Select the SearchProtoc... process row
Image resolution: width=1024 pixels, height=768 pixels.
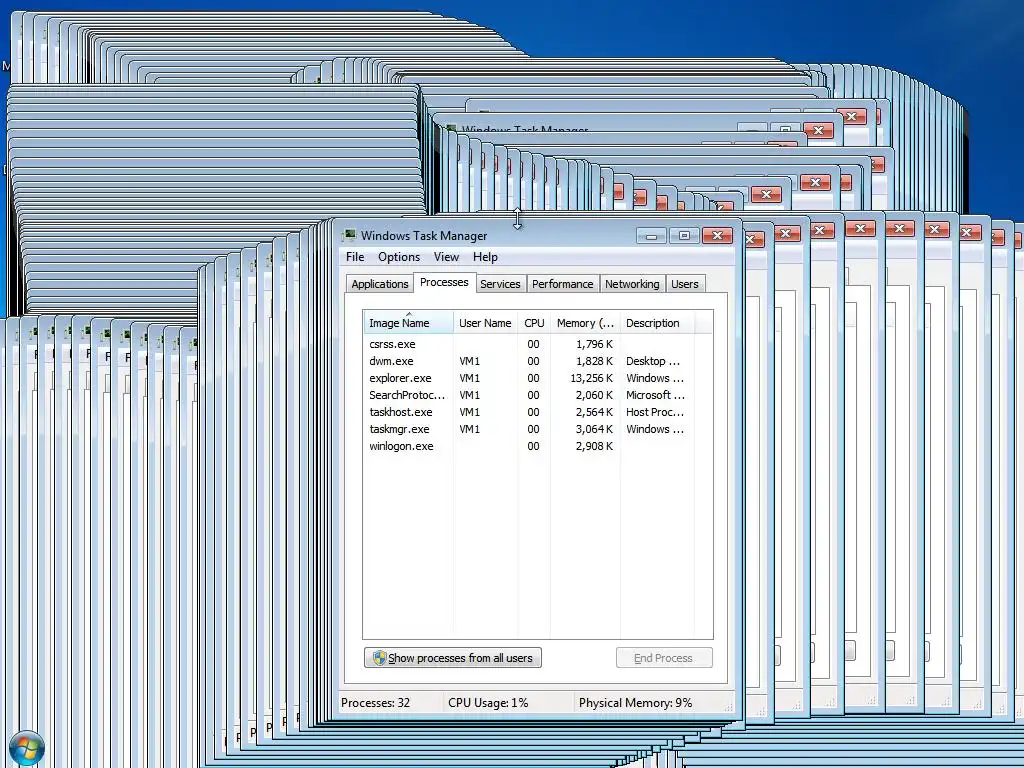tap(529, 395)
